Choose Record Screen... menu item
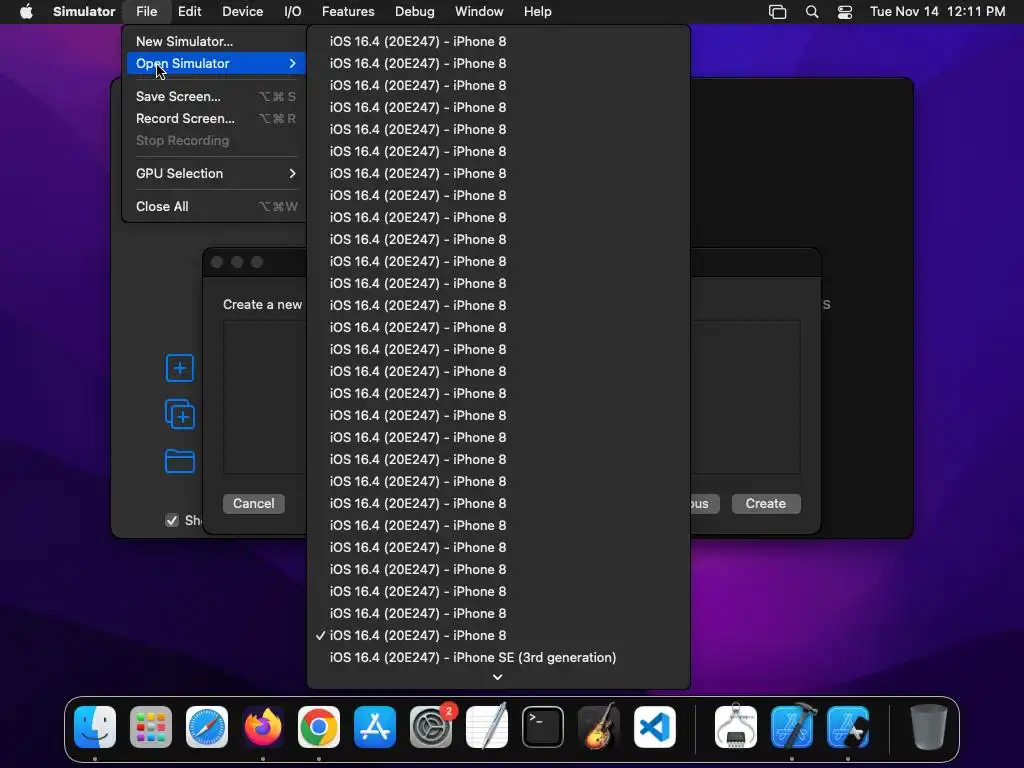1024x768 pixels. pos(216,118)
